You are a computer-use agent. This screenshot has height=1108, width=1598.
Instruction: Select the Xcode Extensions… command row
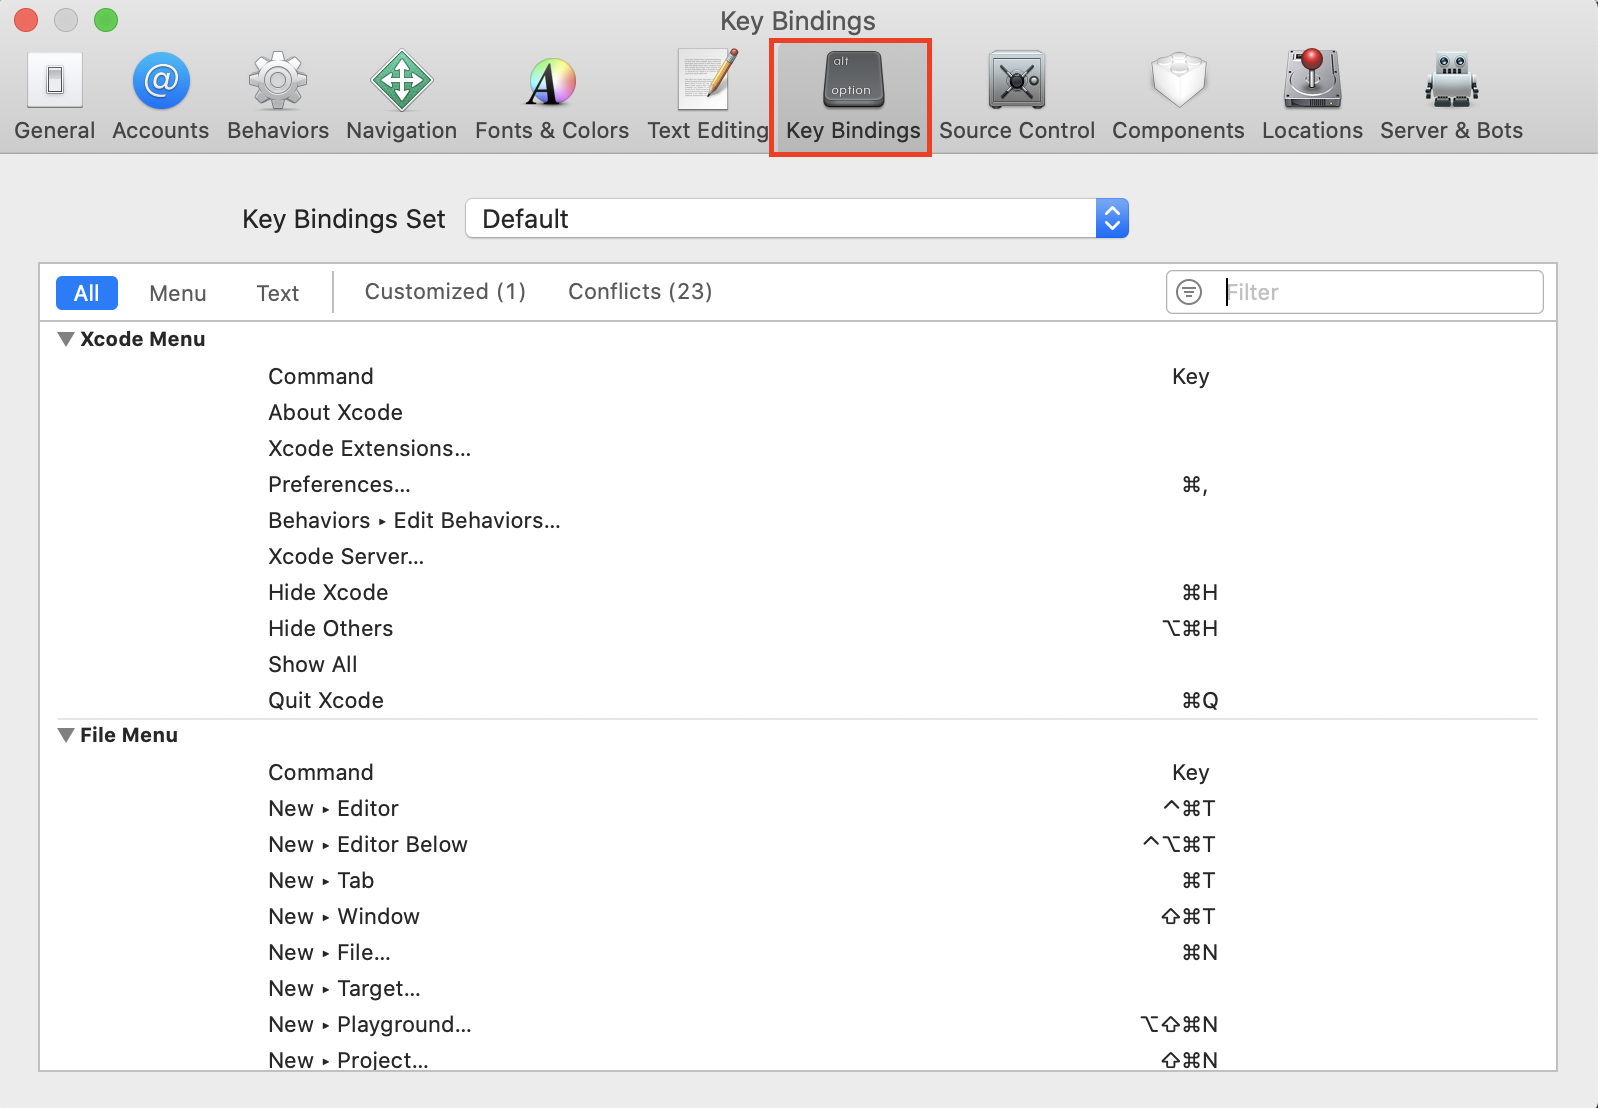point(798,448)
